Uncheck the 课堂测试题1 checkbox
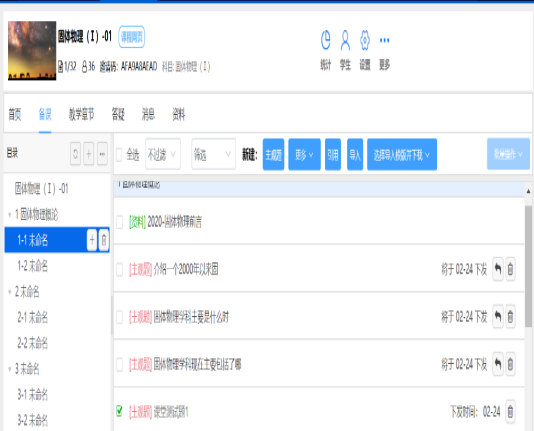 coord(119,411)
